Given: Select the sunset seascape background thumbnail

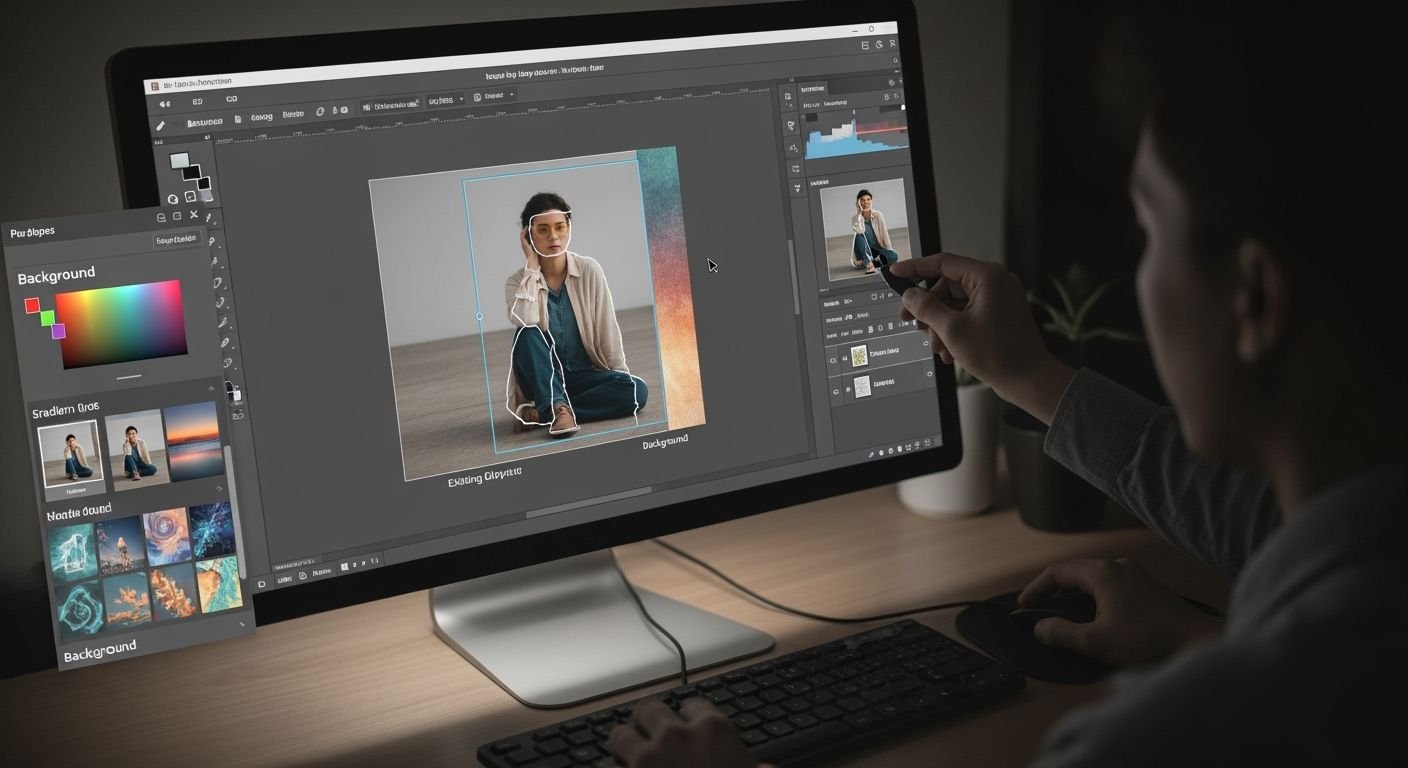Looking at the screenshot, I should (x=194, y=441).
